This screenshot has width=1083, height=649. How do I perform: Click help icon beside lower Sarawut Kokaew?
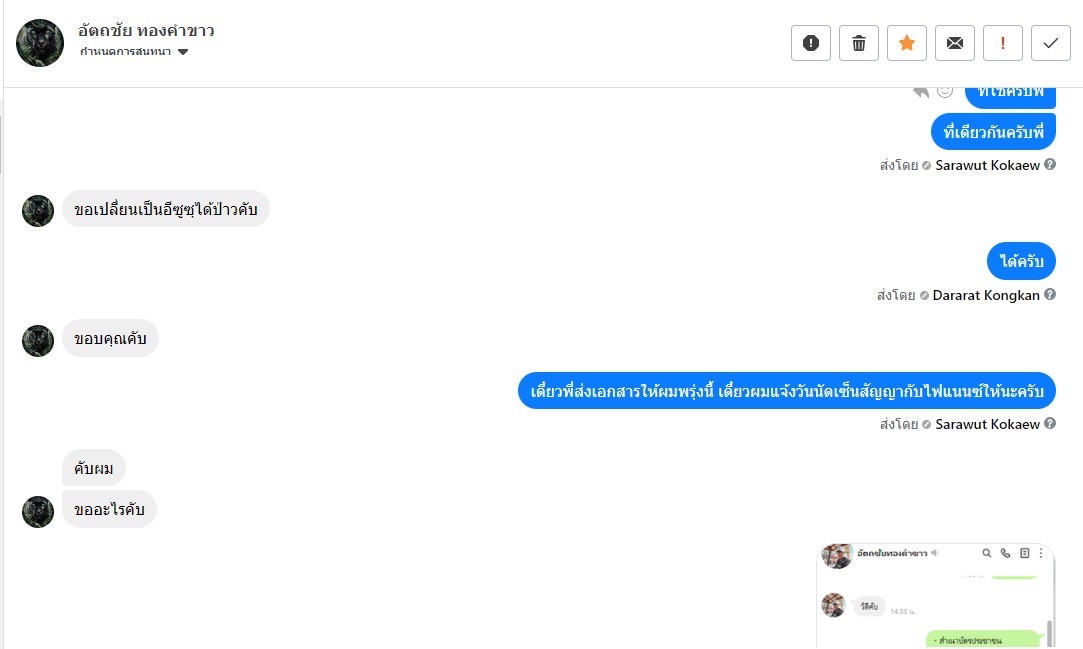coord(1050,423)
